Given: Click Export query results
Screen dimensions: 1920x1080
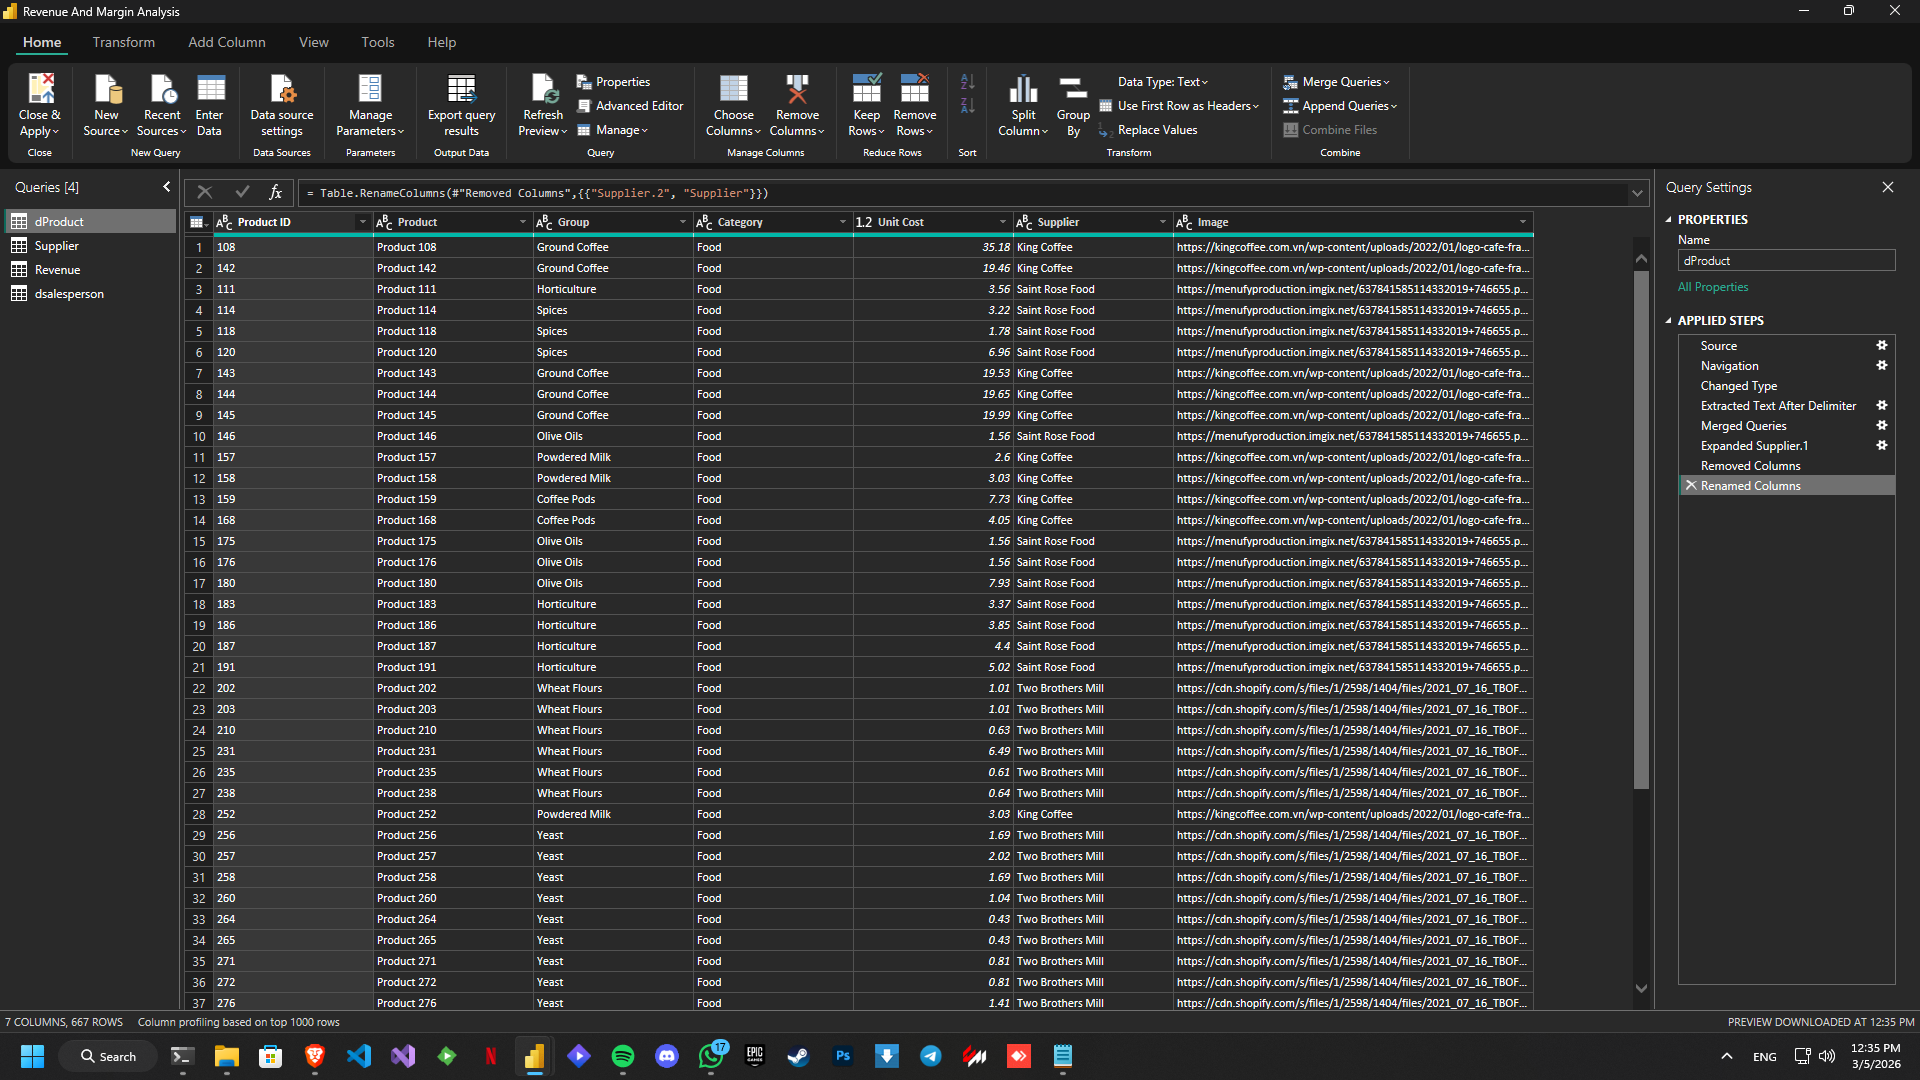Looking at the screenshot, I should pos(460,105).
